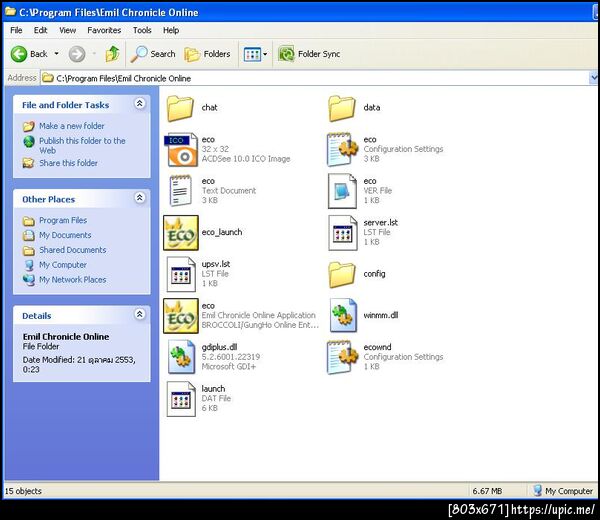
Task: Open the Back history dropdown arrow
Action: pos(56,54)
